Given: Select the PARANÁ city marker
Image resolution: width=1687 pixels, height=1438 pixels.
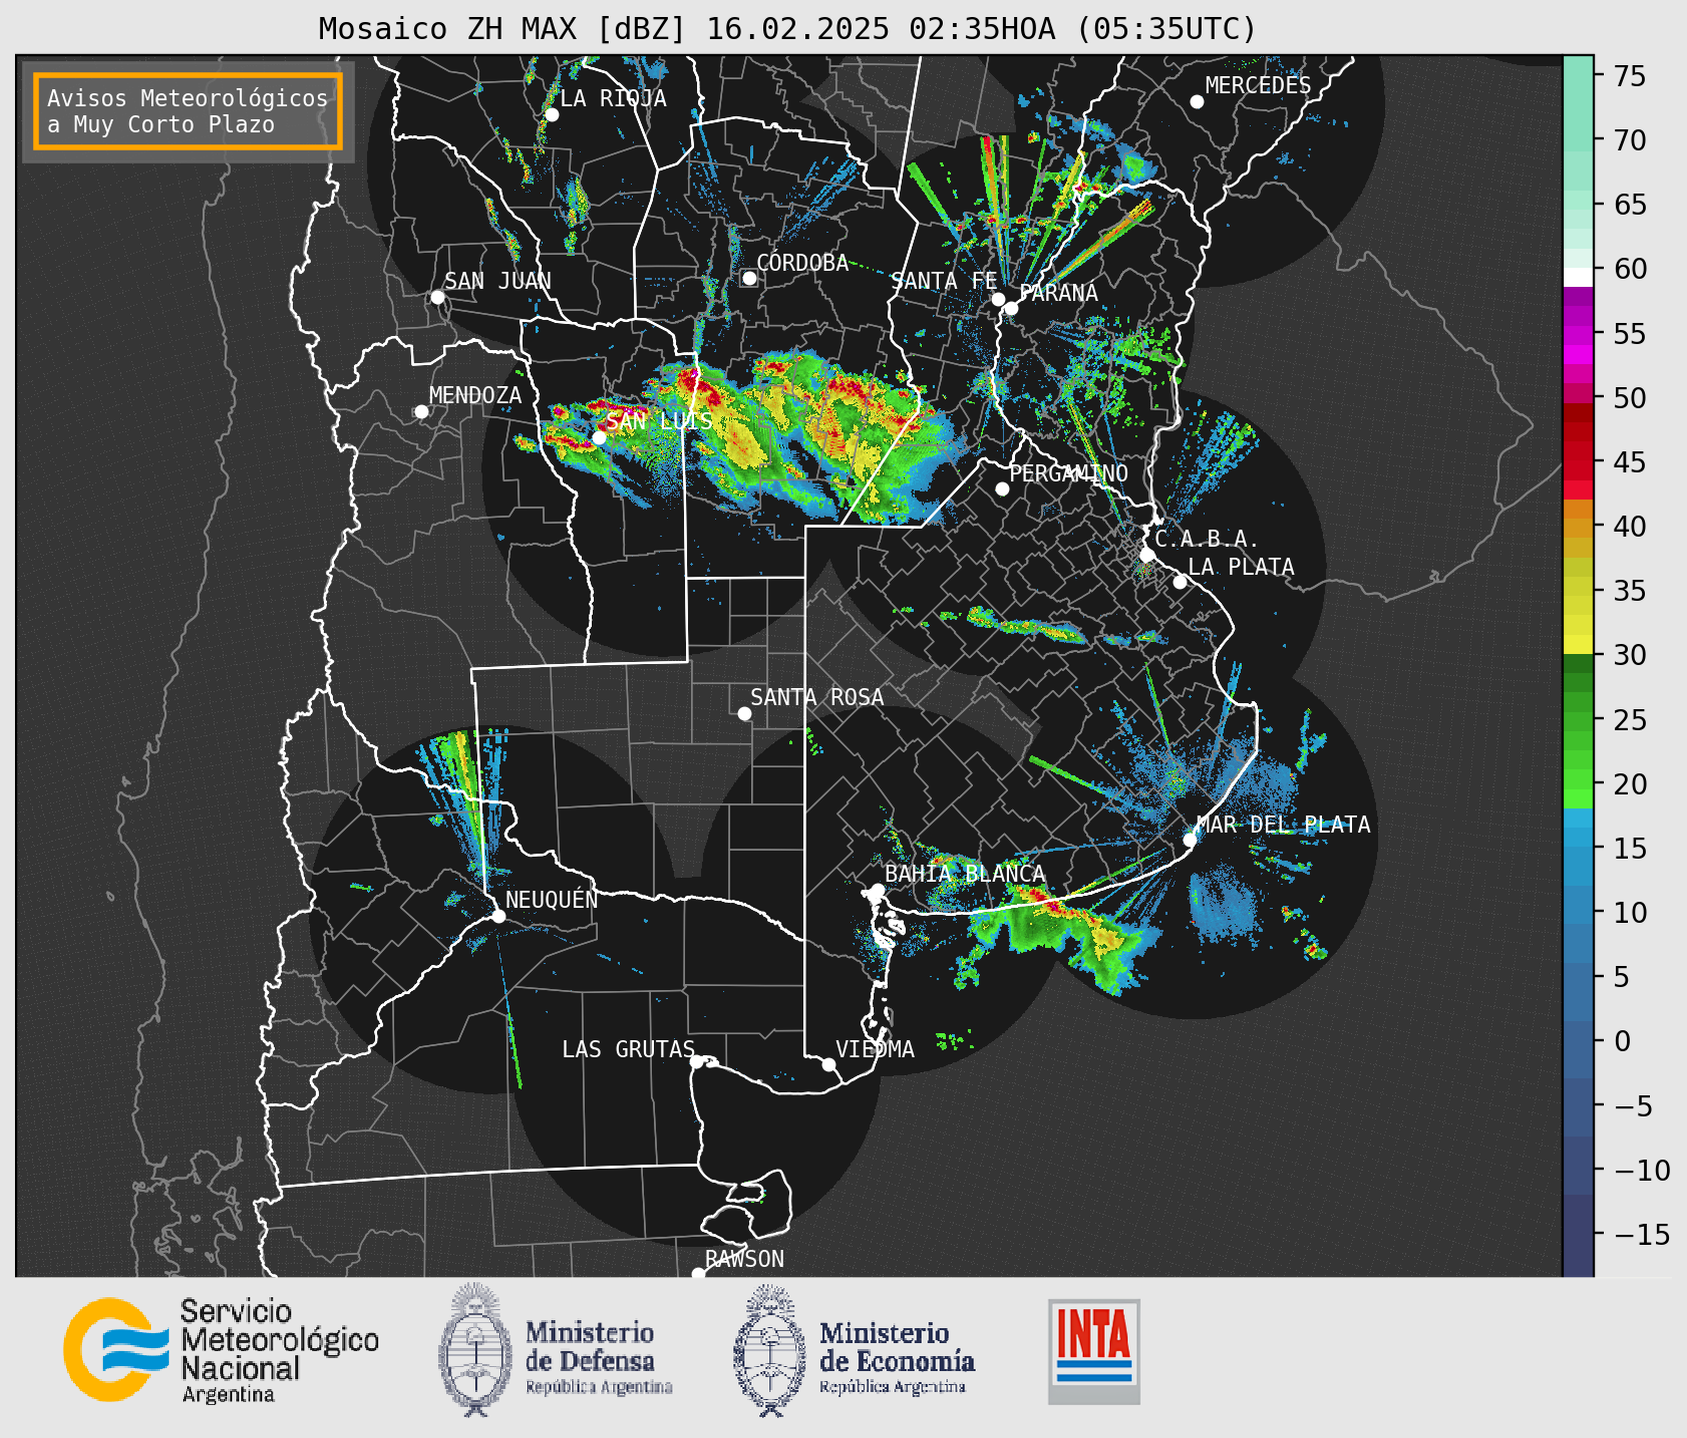Looking at the screenshot, I should pyautogui.click(x=1011, y=308).
